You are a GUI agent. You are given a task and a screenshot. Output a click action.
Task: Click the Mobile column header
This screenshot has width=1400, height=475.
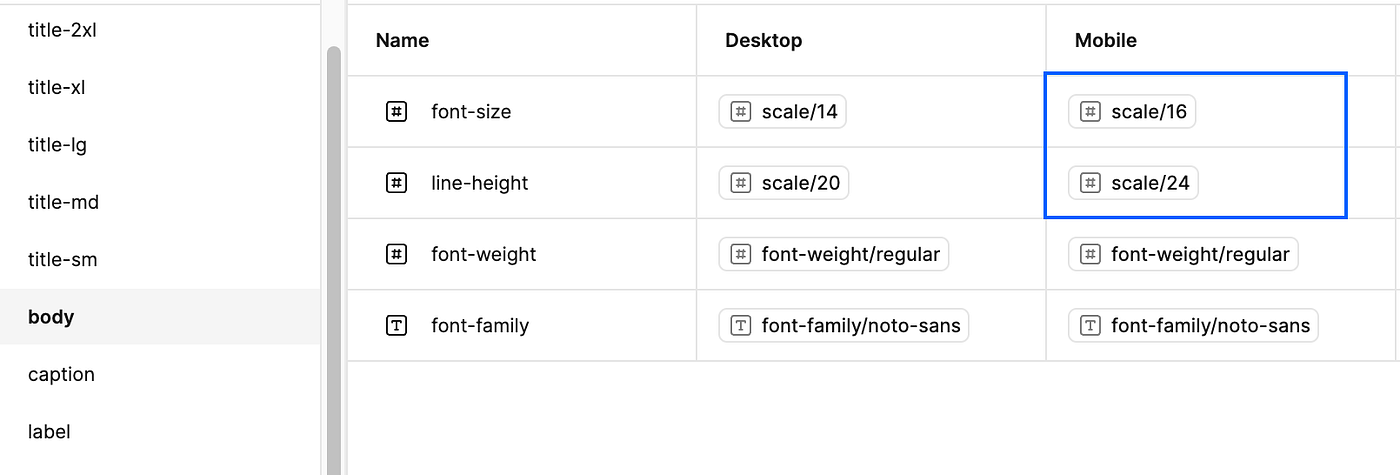[x=1106, y=41]
